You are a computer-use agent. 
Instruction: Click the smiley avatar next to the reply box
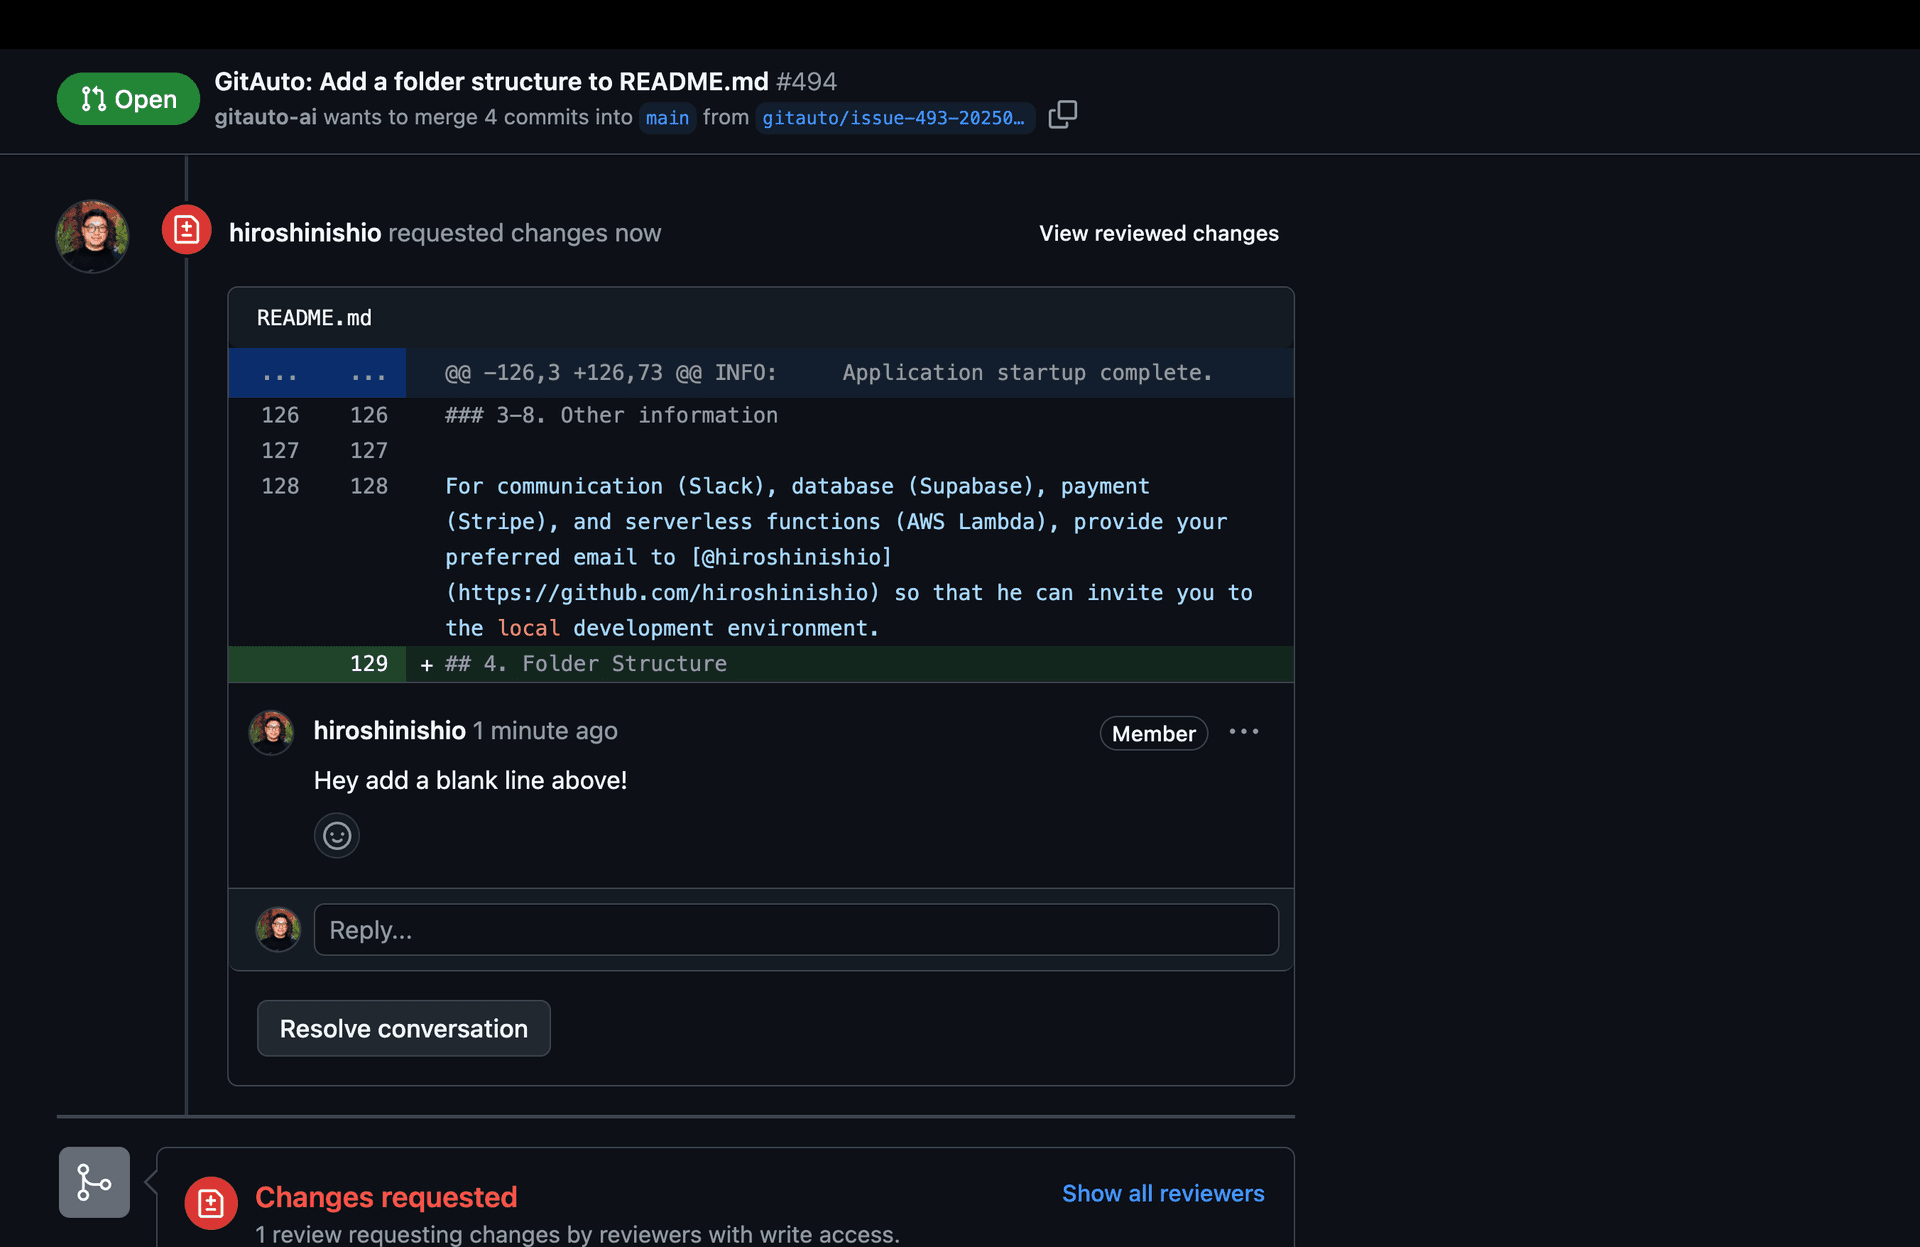pyautogui.click(x=278, y=929)
